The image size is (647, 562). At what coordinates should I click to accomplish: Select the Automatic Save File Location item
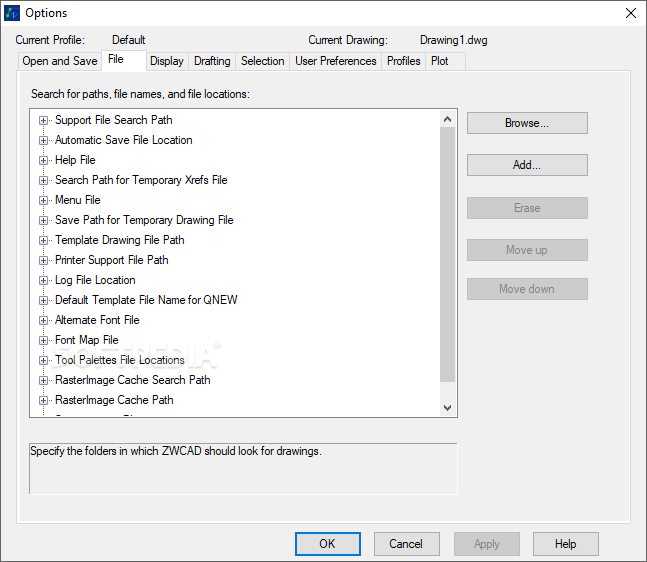click(x=124, y=140)
